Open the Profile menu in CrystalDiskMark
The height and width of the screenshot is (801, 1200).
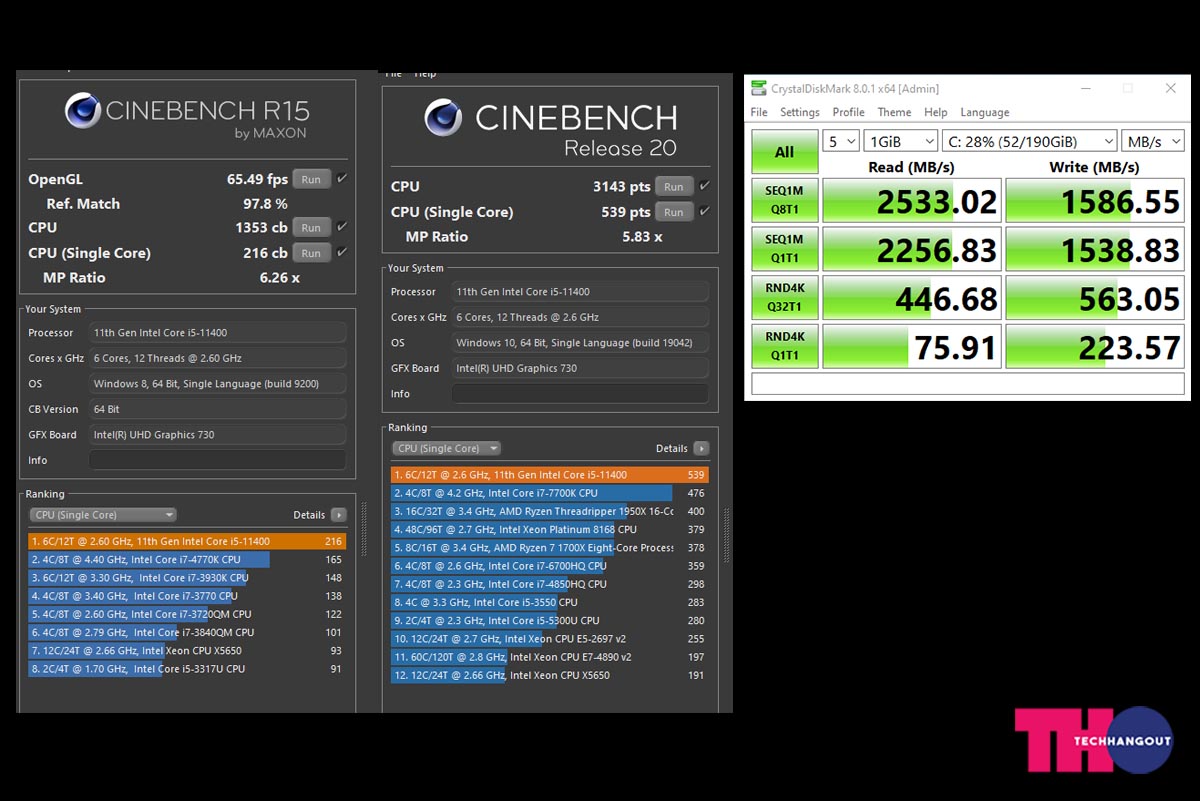[848, 112]
